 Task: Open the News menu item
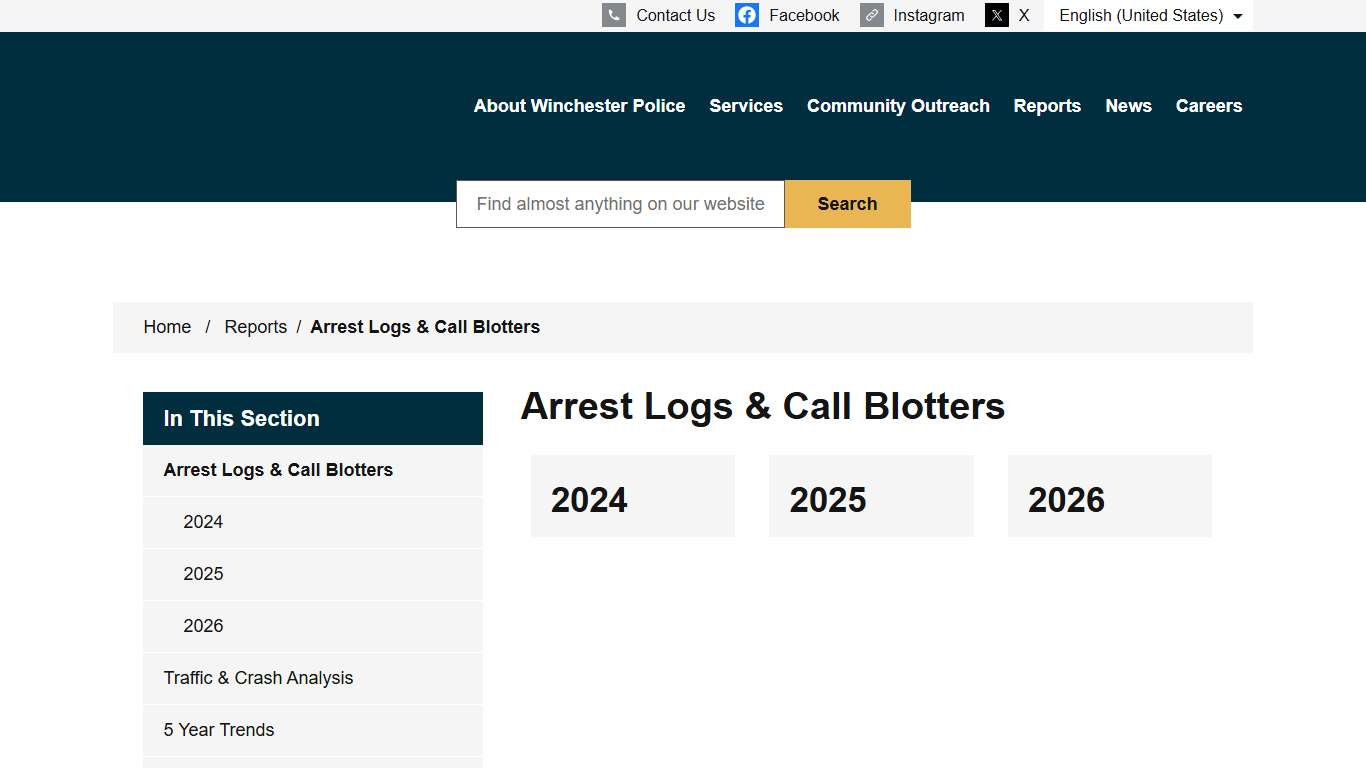[x=1128, y=105]
